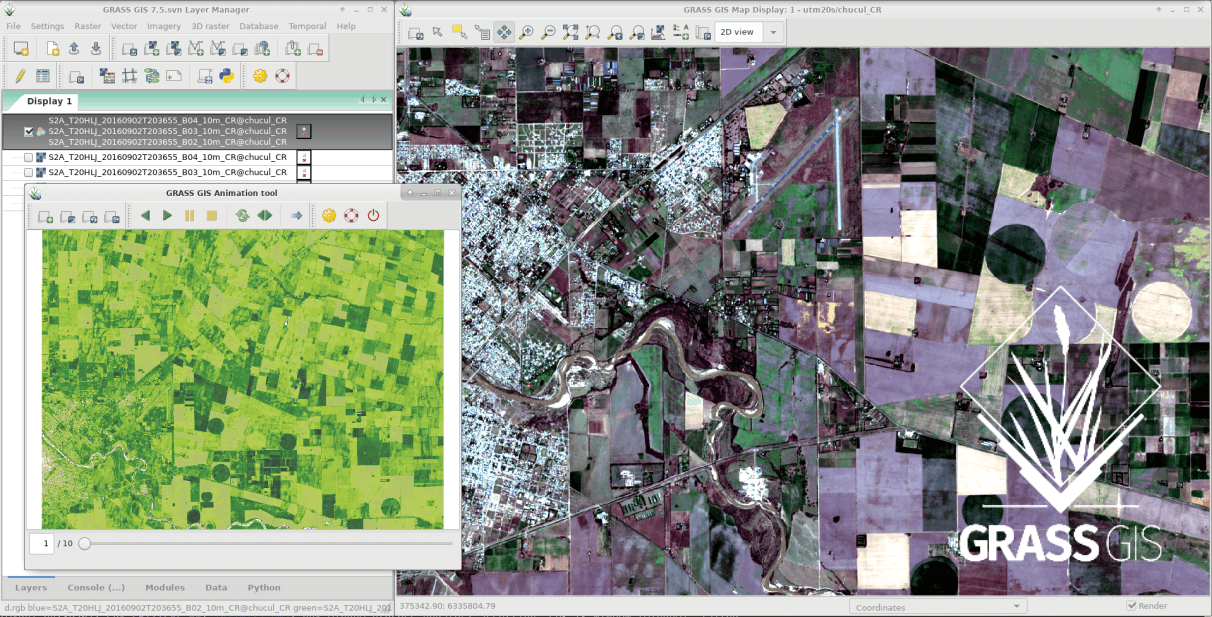Uncheck the RGB composite layer checkbox
This screenshot has height=617, width=1212.
[x=28, y=131]
